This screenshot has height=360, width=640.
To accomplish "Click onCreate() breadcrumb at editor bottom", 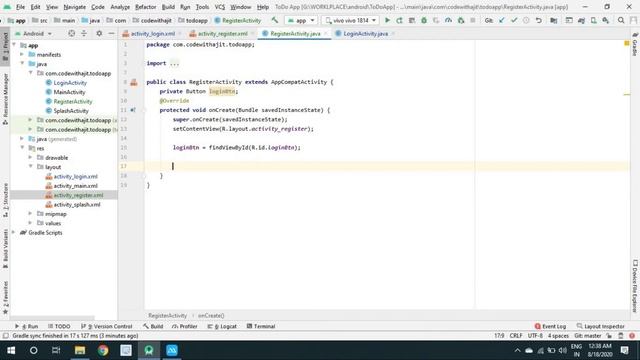I will [x=211, y=316].
